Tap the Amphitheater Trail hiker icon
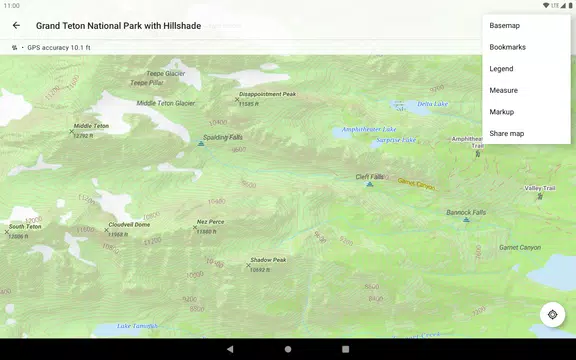Viewport: 576px width, 360px height. 478,154
